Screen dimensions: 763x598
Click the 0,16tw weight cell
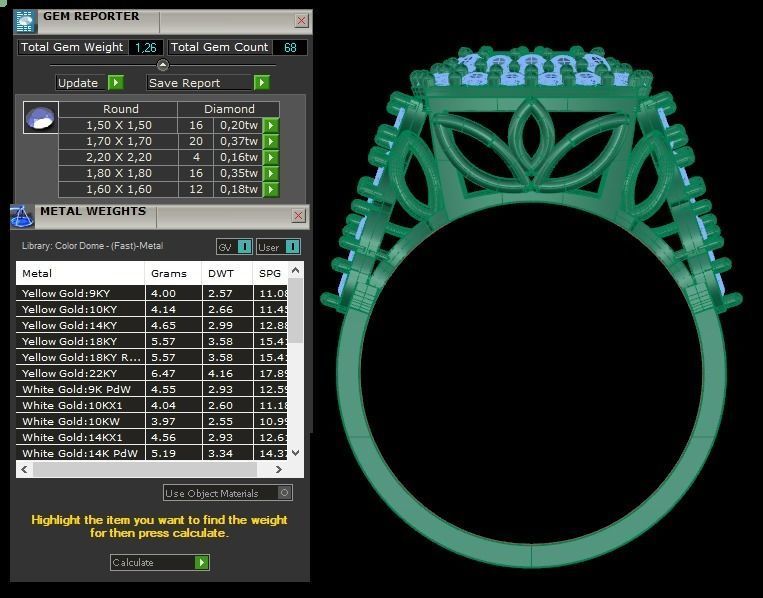click(238, 158)
